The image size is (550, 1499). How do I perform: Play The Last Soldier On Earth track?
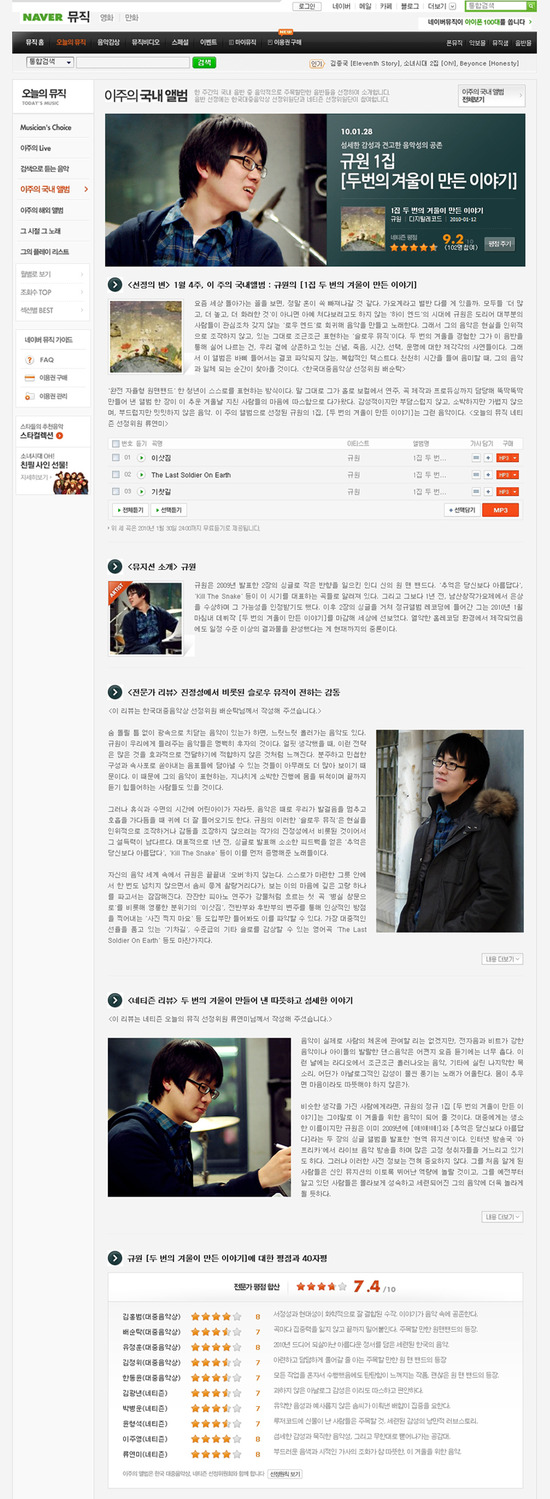coord(140,474)
